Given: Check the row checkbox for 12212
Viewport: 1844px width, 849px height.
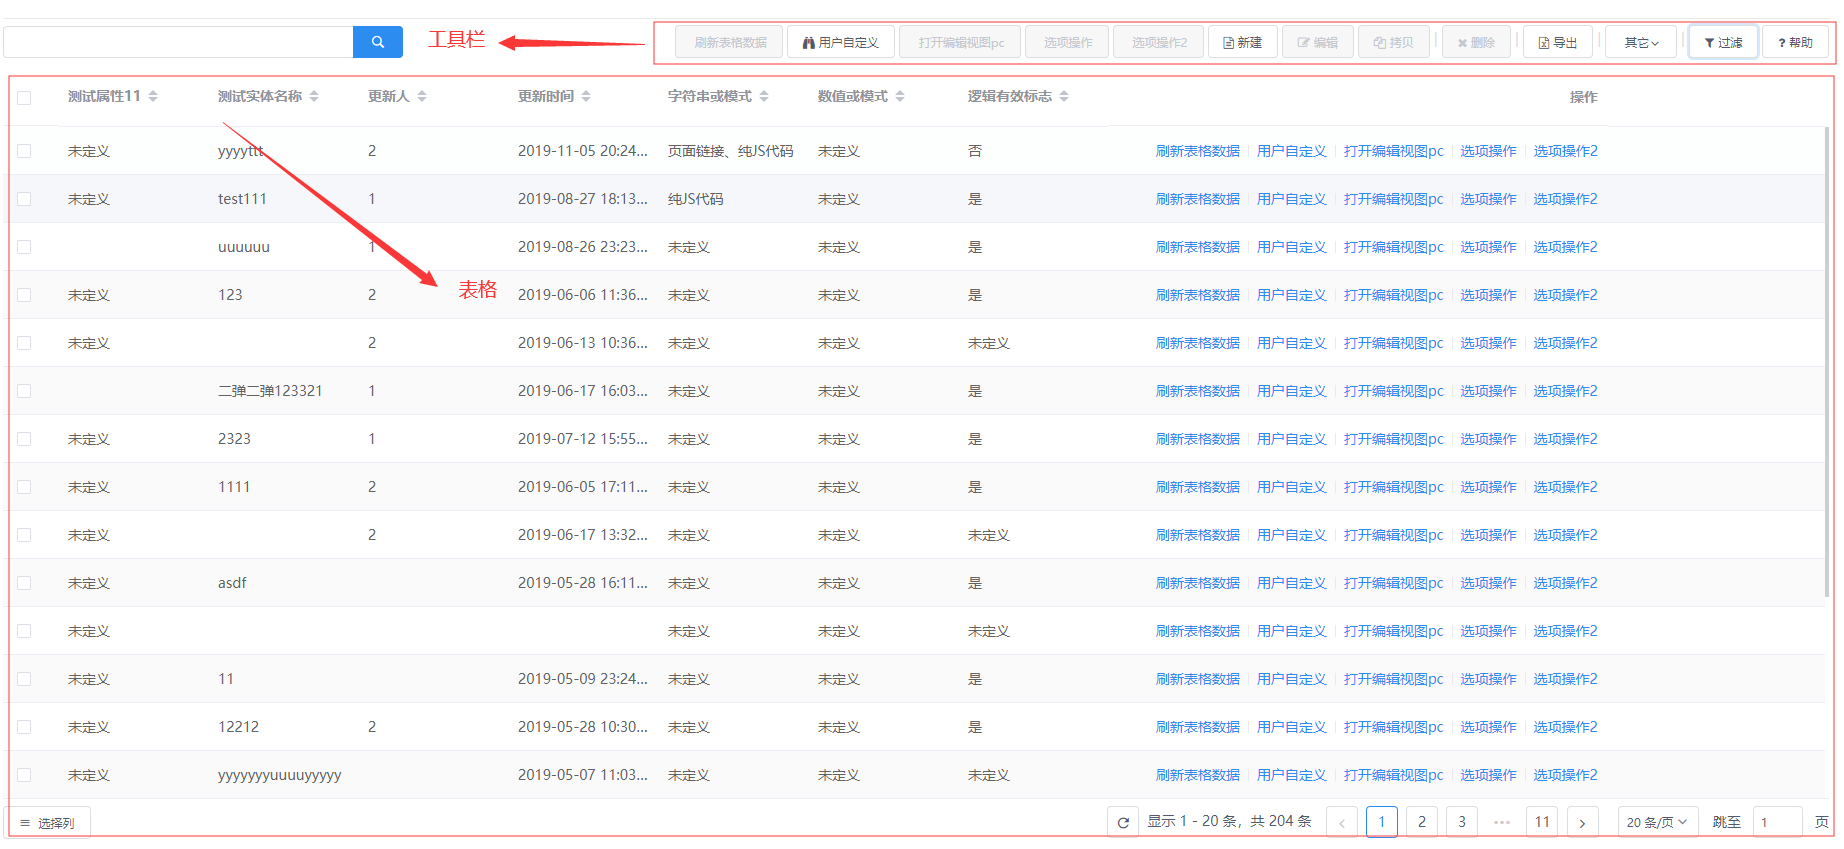Looking at the screenshot, I should click(24, 727).
